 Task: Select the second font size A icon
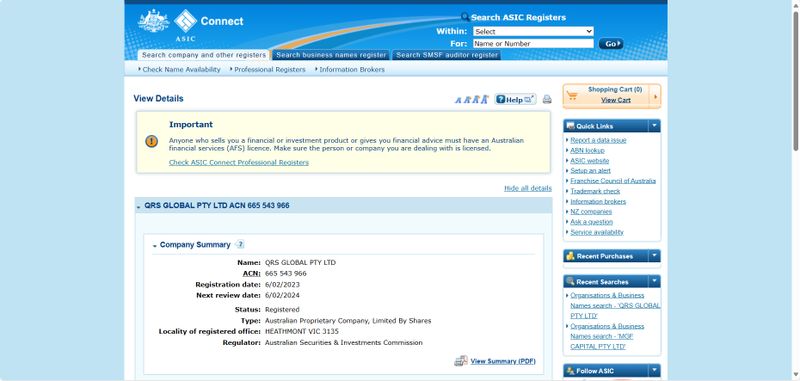[x=466, y=100]
